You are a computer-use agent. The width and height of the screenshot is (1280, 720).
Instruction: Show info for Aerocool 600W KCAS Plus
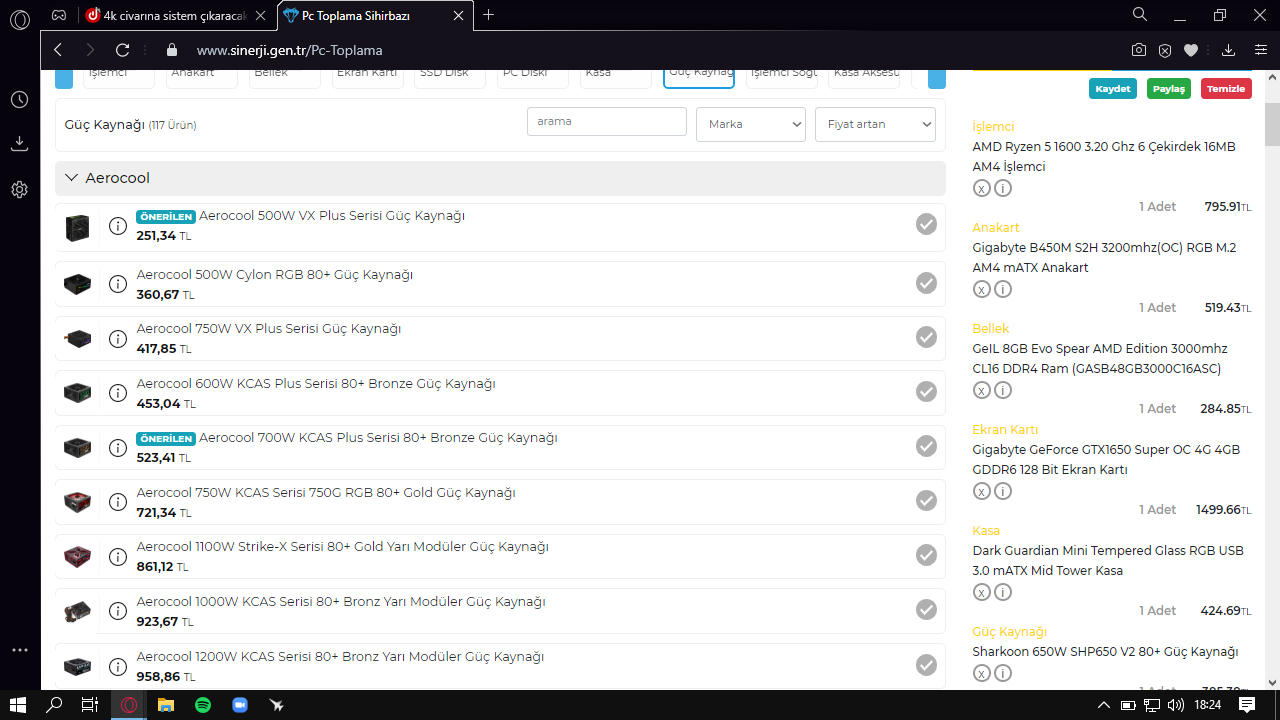[118, 393]
